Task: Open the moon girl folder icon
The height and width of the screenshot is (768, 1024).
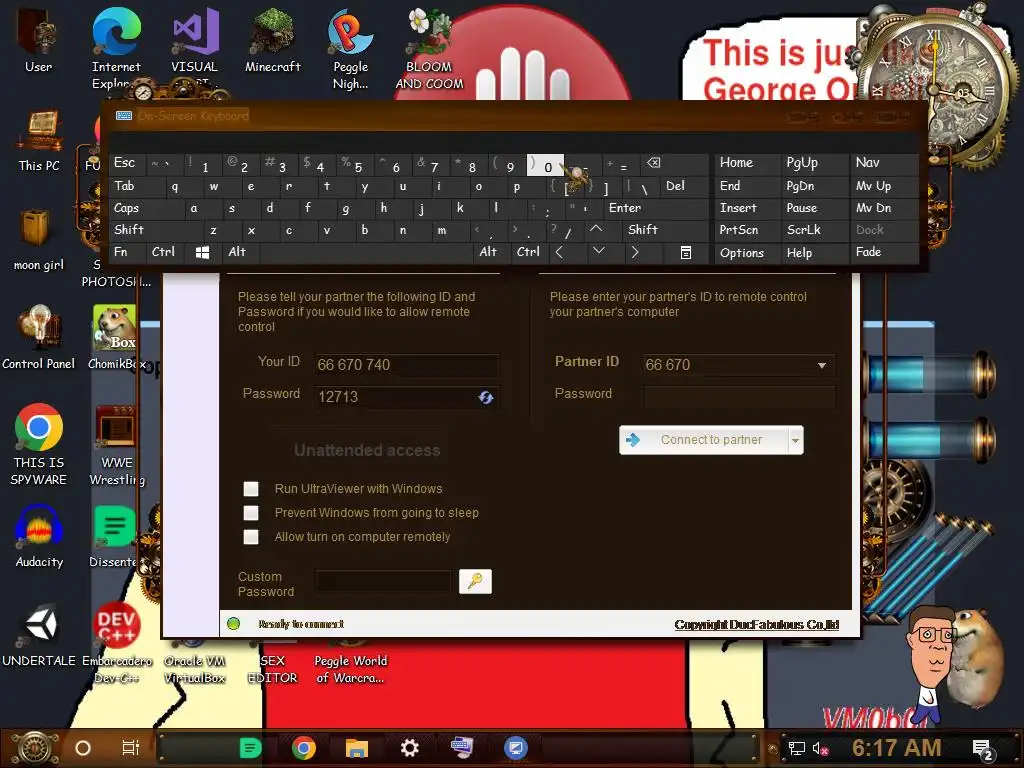Action: 39,240
